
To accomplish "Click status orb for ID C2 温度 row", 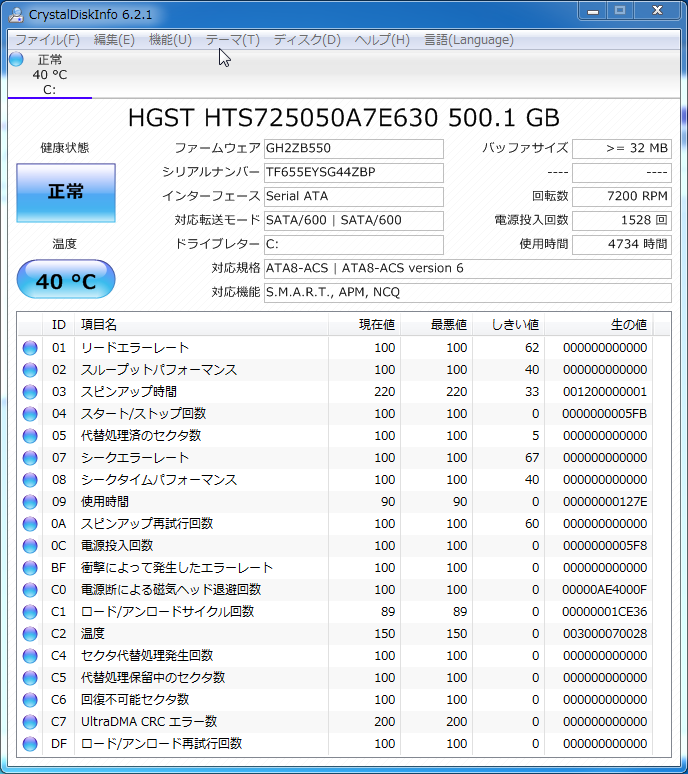I will pyautogui.click(x=30, y=633).
